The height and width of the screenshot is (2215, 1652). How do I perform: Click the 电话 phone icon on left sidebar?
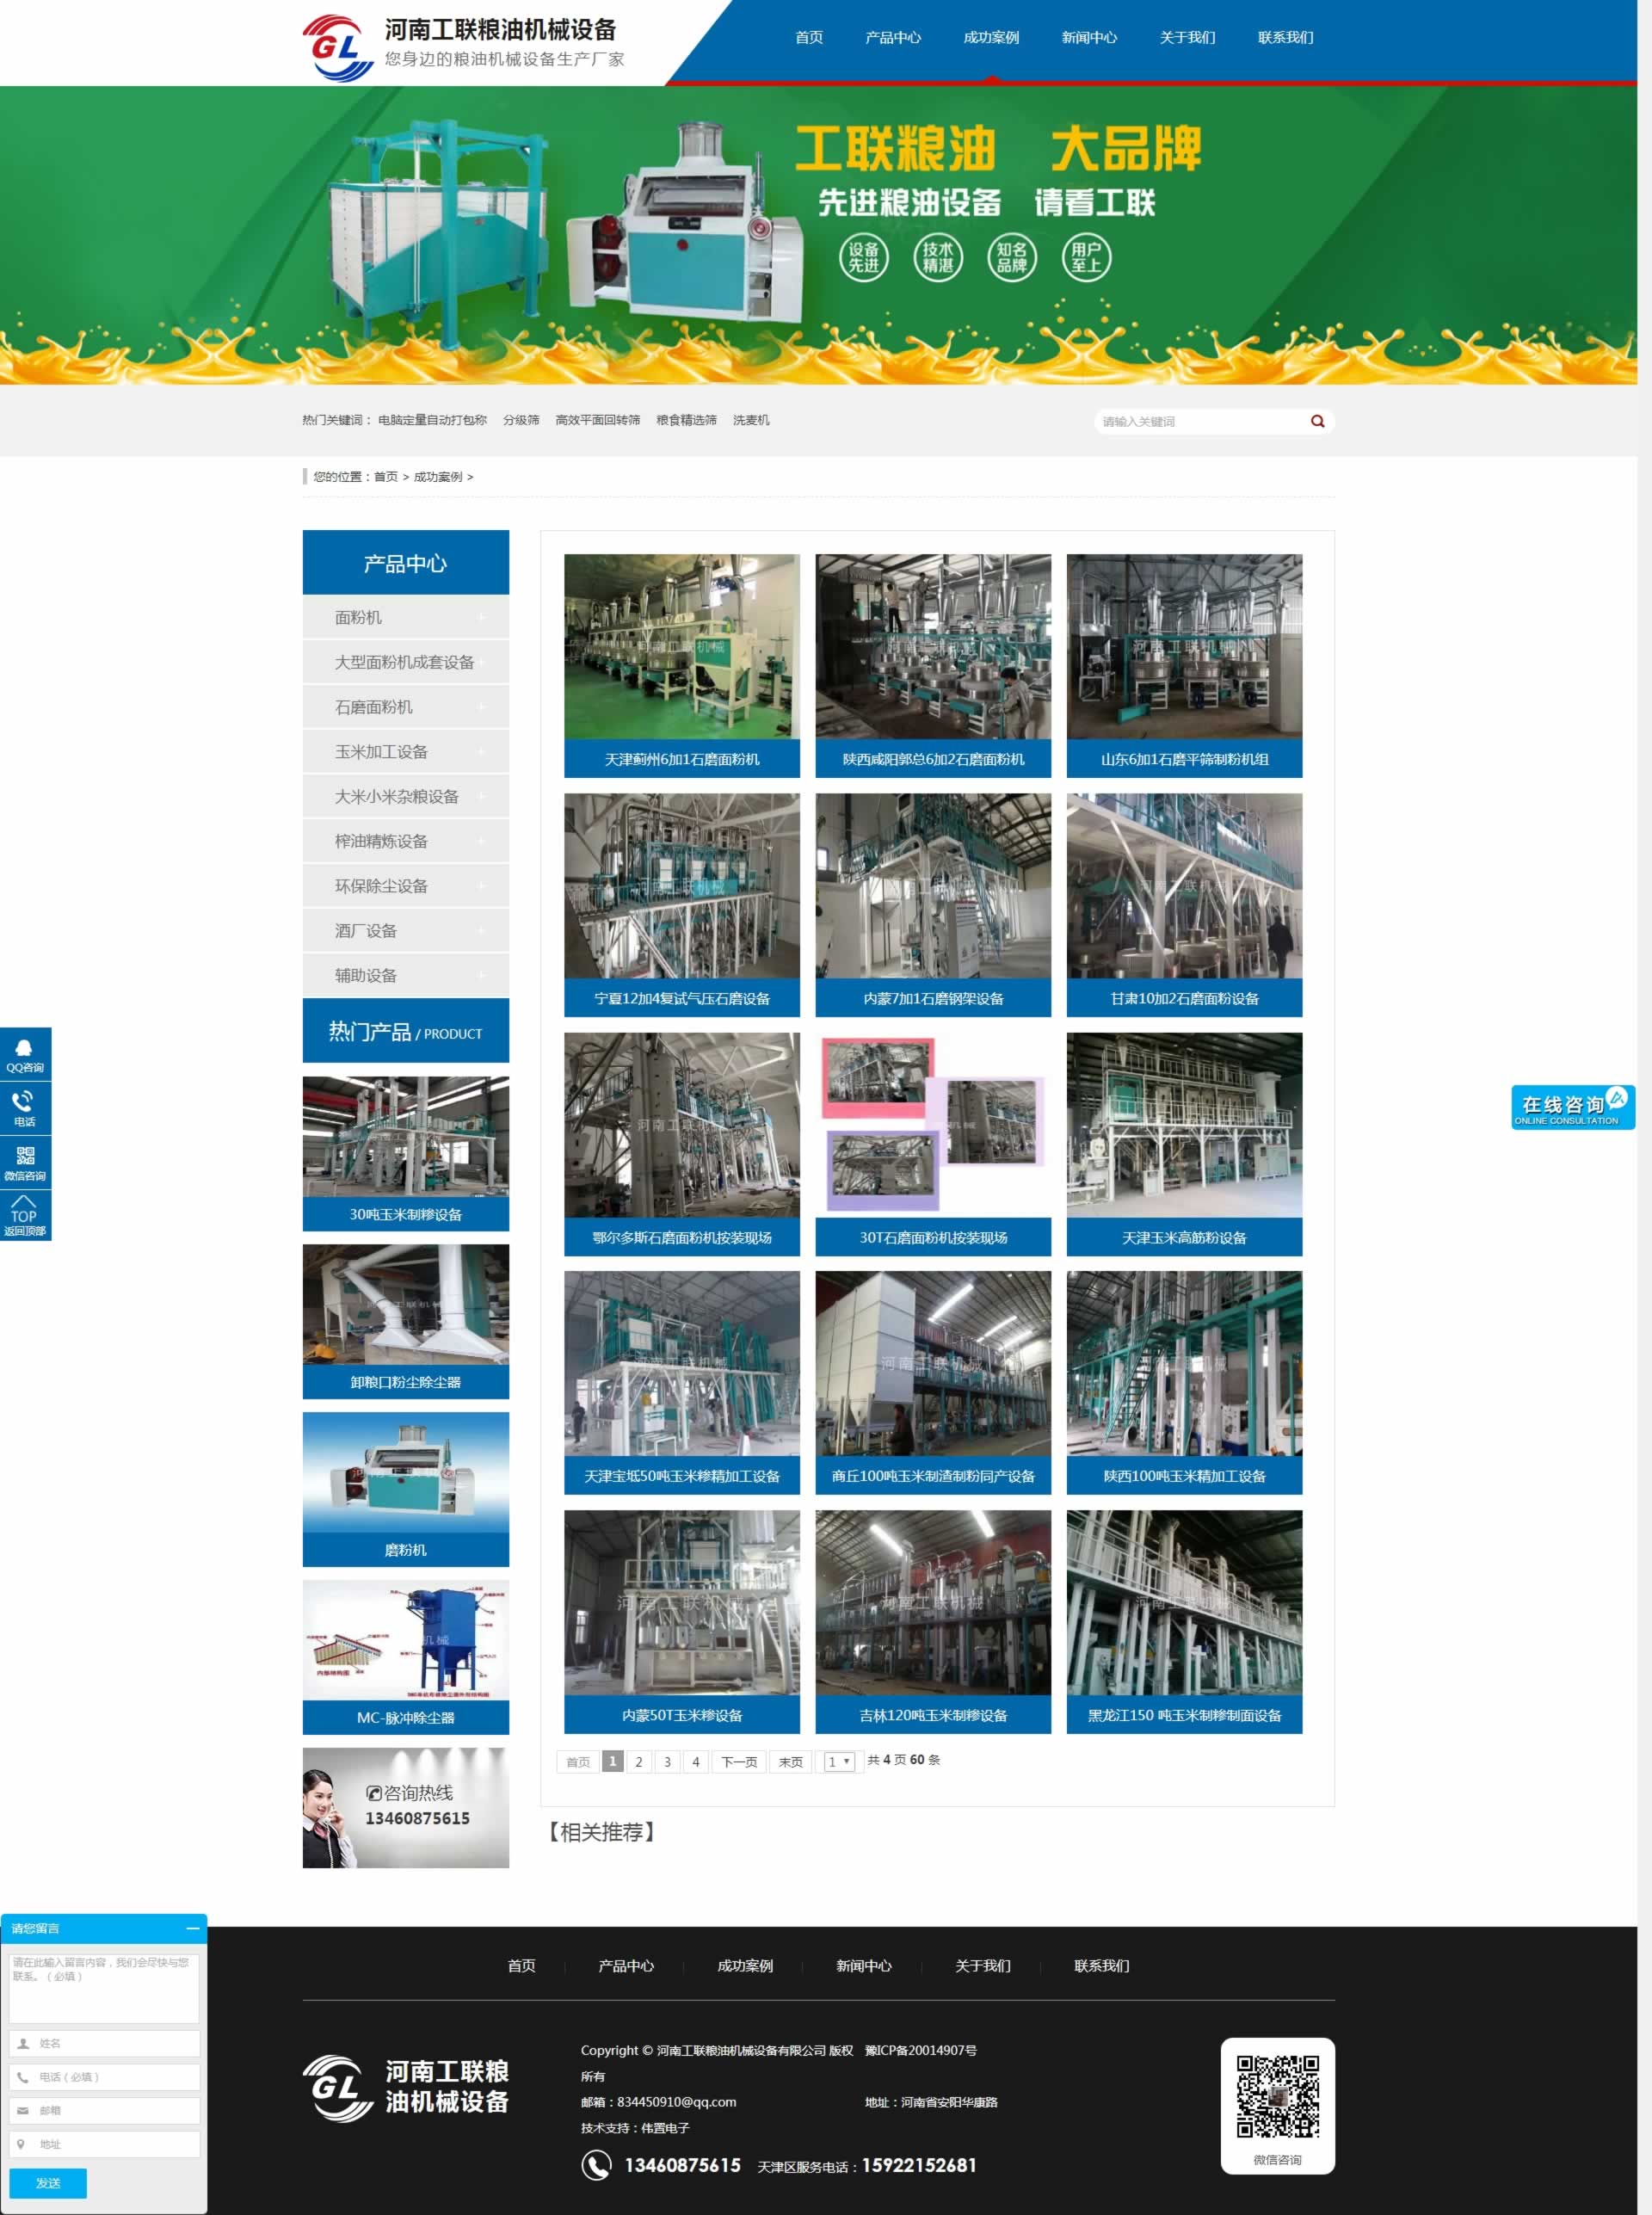coord(25,1105)
